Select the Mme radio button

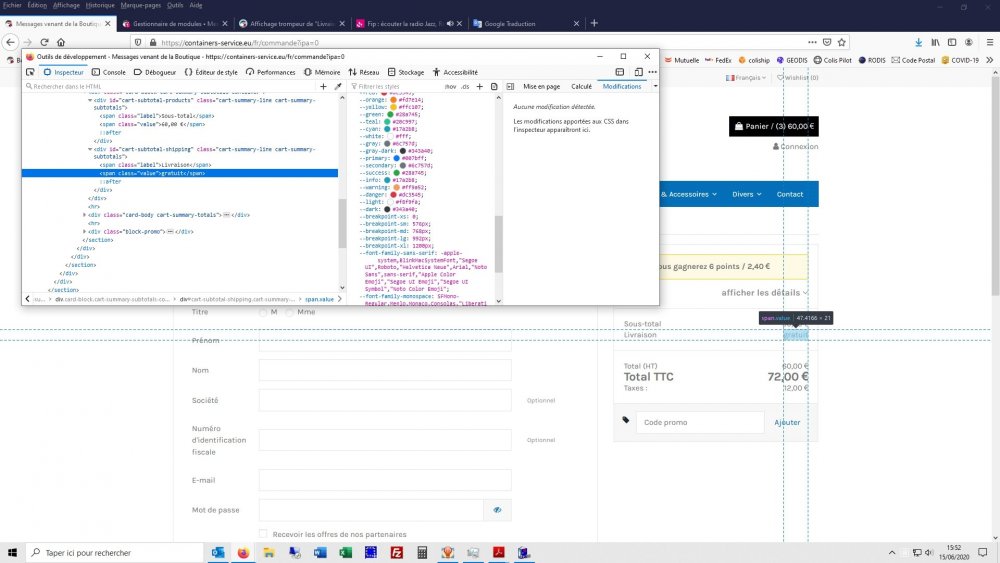pos(290,312)
